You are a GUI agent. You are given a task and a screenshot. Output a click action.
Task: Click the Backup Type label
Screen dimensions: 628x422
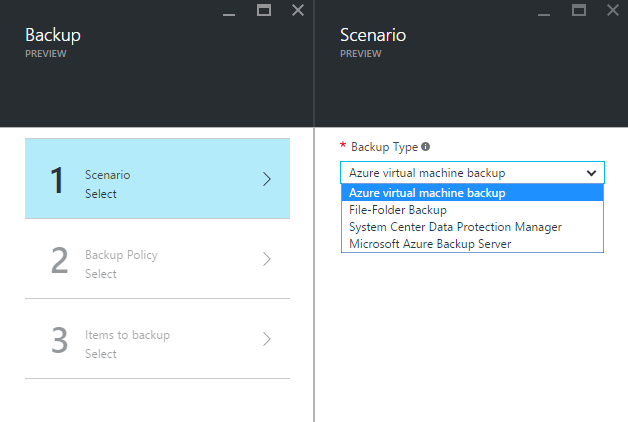[x=384, y=147]
